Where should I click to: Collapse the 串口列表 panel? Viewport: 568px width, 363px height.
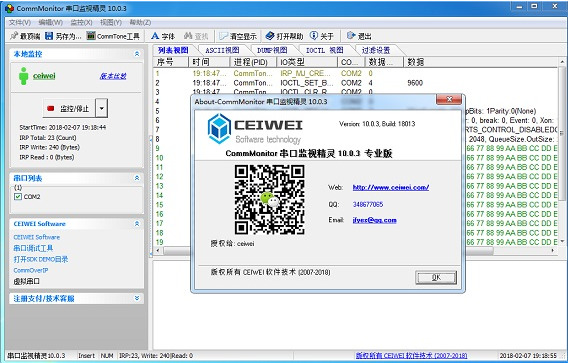137,178
